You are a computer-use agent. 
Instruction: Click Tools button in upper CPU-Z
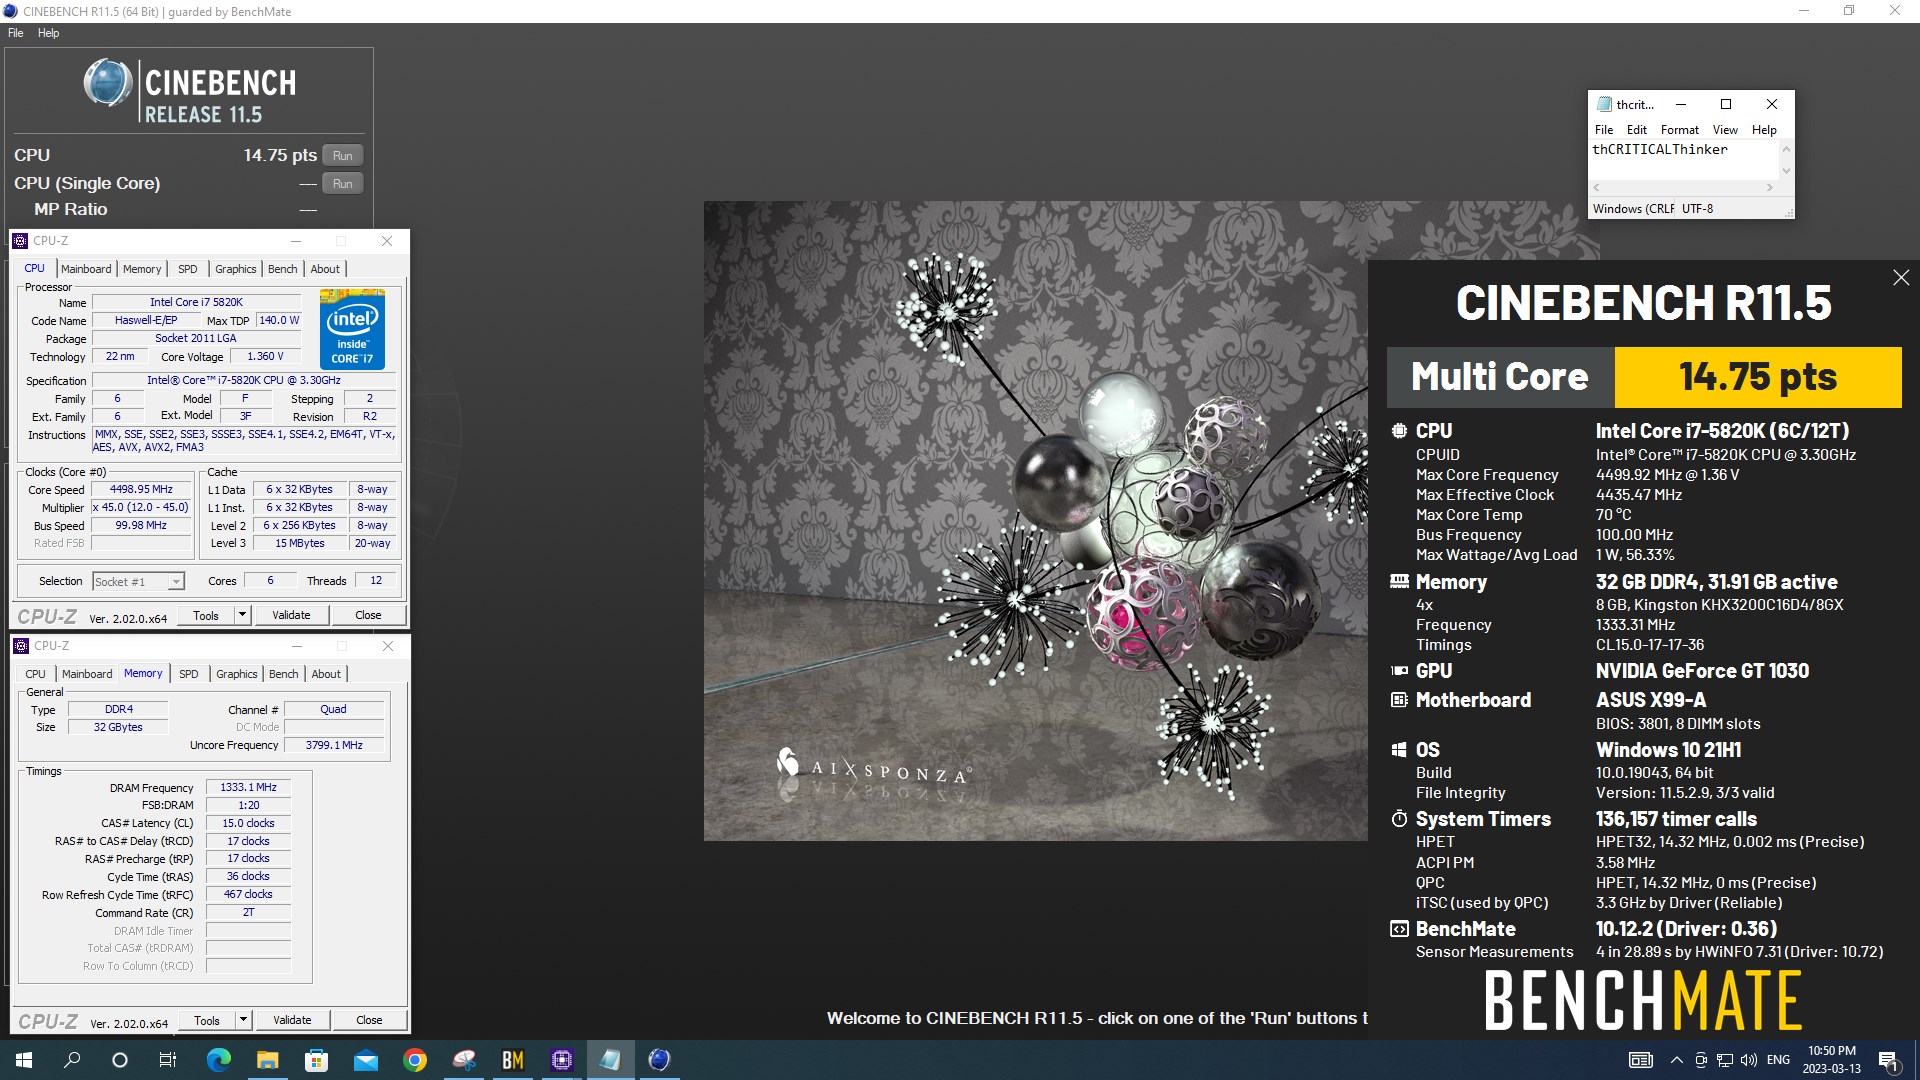click(x=206, y=615)
